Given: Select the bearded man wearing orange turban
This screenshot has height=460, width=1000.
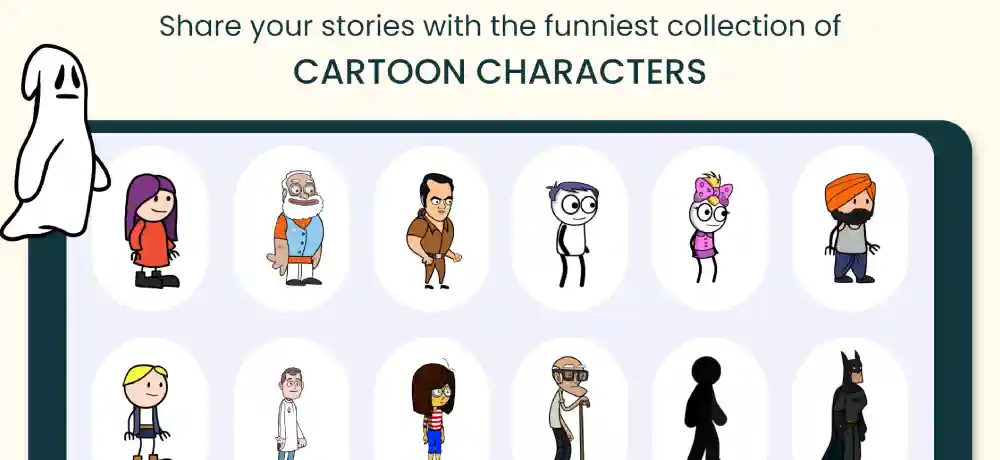Looking at the screenshot, I should [851, 229].
